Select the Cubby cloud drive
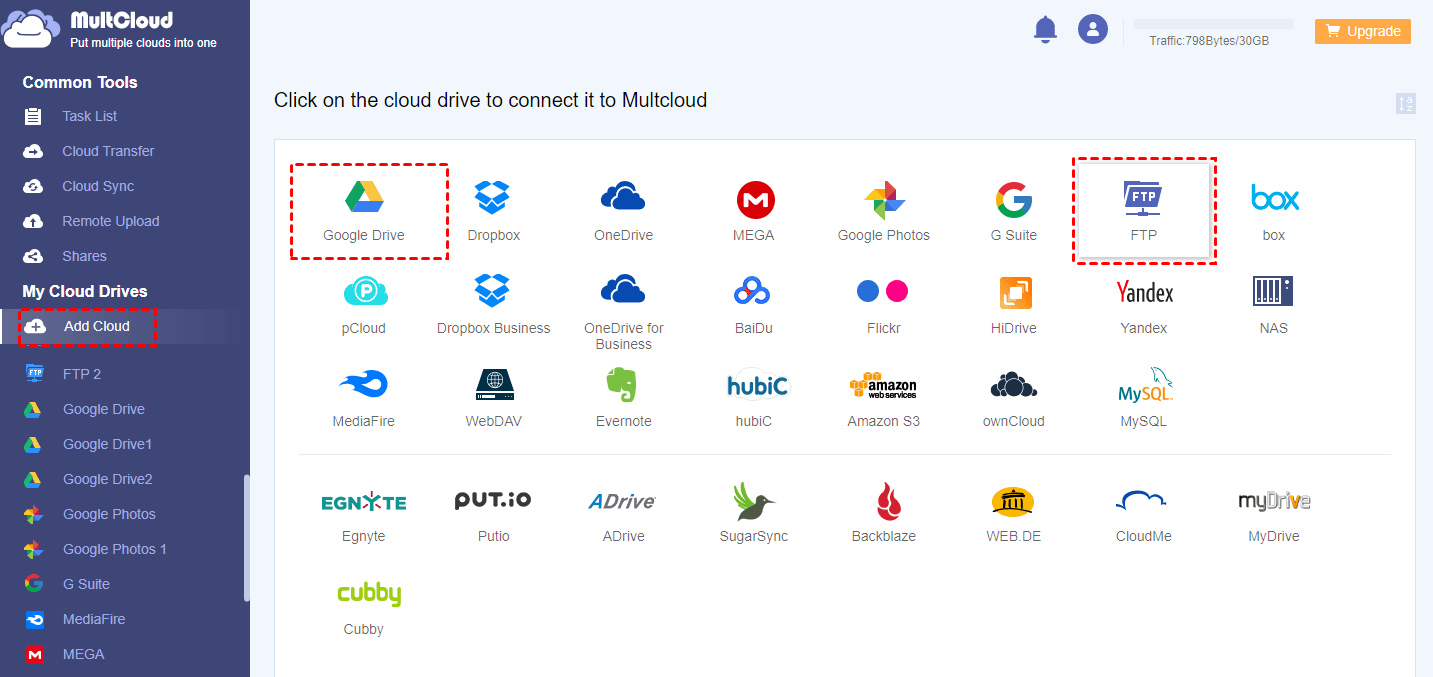 click(x=368, y=594)
